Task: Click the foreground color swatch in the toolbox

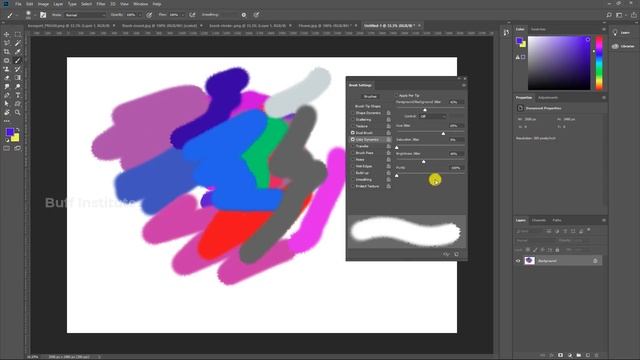Action: [10, 132]
